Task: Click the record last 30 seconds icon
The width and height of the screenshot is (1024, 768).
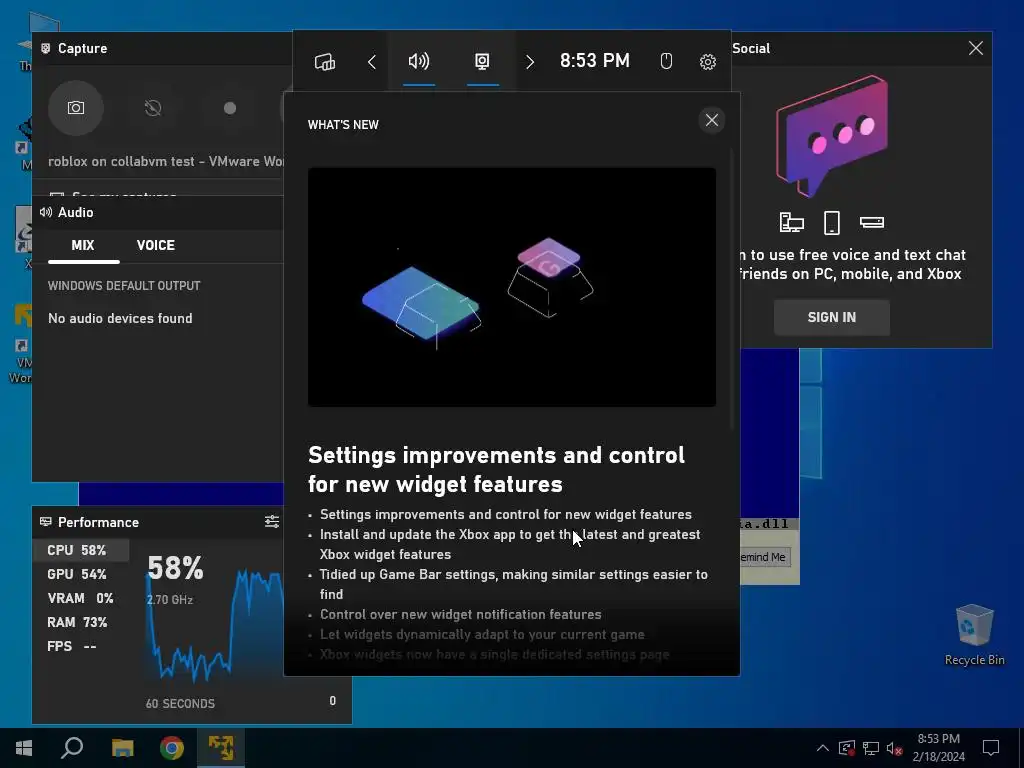Action: 153,108
